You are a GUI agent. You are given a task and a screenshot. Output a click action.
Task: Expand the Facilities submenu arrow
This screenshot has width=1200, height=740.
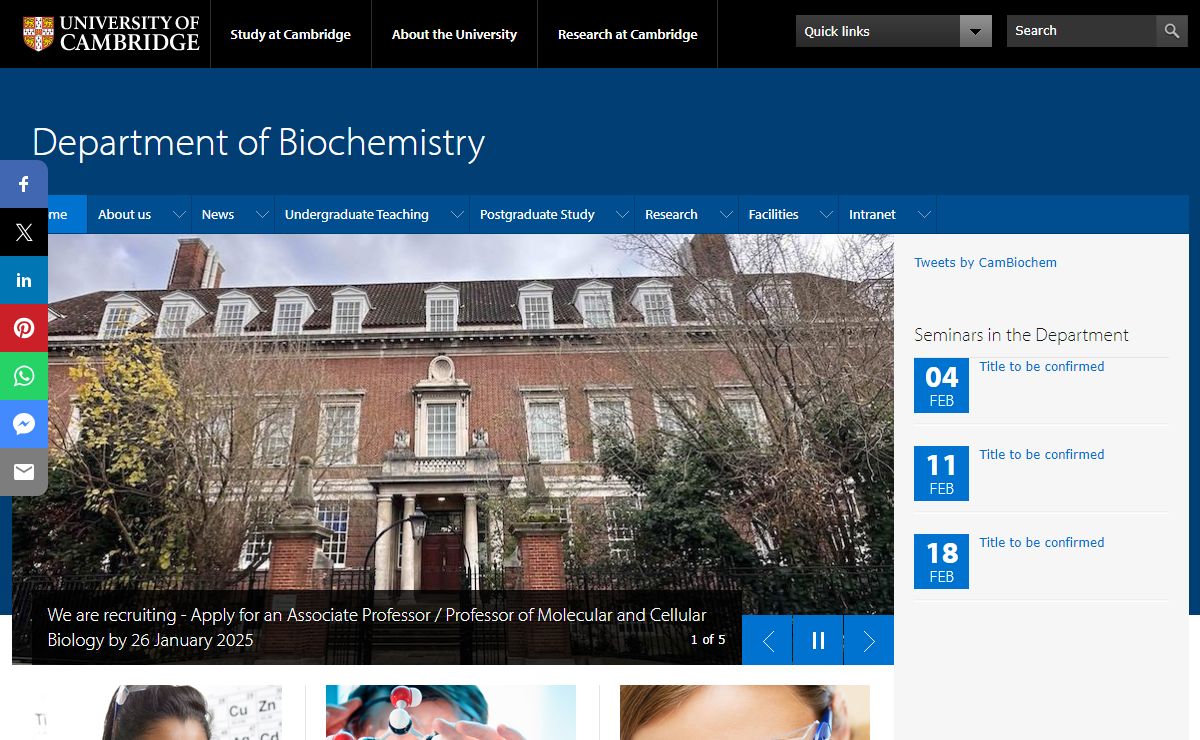(827, 214)
